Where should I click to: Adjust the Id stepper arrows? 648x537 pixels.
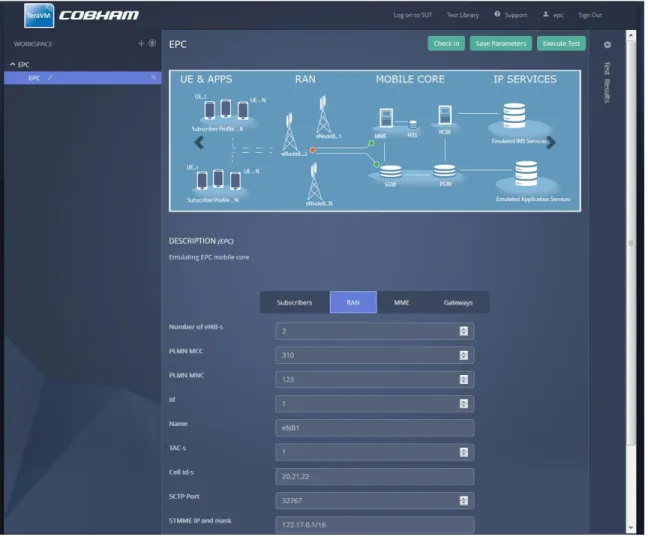(x=463, y=404)
